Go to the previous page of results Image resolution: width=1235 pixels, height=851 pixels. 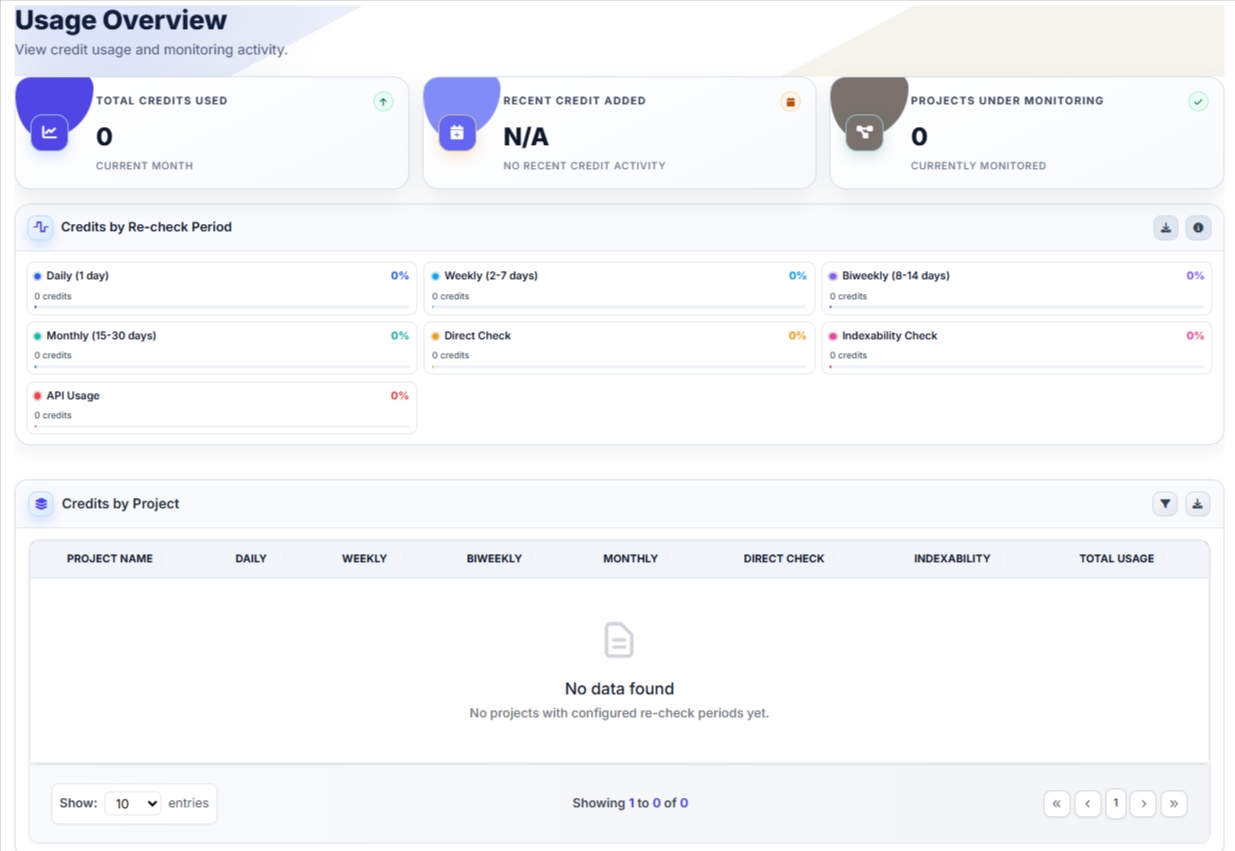[1088, 803]
